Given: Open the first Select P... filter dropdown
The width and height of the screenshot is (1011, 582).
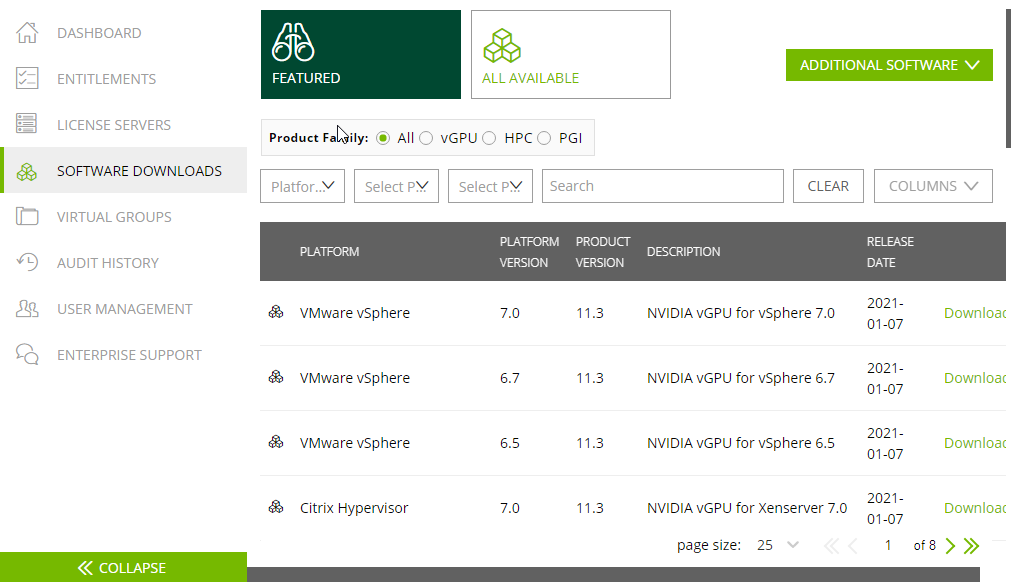Looking at the screenshot, I should (397, 186).
